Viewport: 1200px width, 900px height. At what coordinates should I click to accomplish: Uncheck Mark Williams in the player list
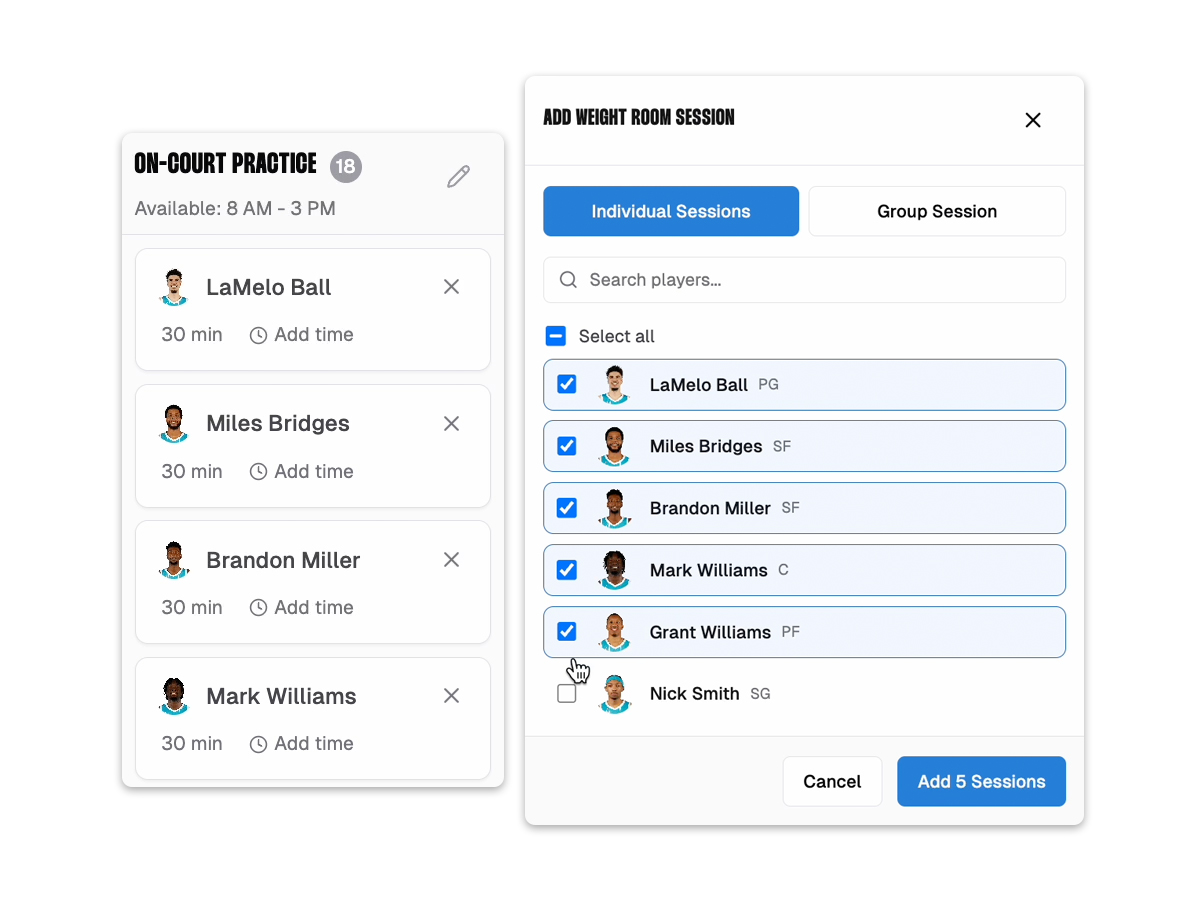(x=567, y=570)
